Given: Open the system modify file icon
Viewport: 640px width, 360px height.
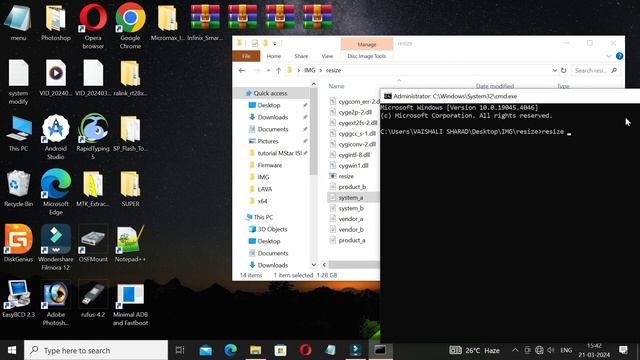Looking at the screenshot, I should 18,82.
